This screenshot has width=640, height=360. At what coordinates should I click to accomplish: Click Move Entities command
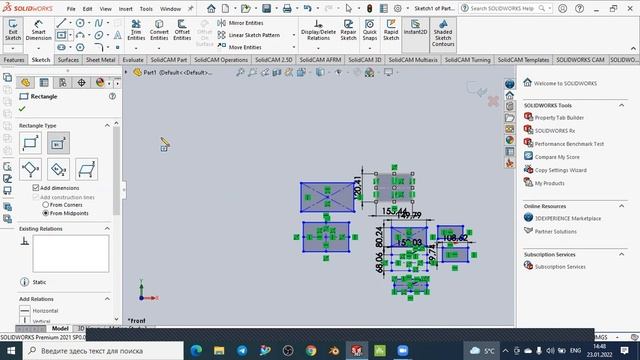[240, 47]
